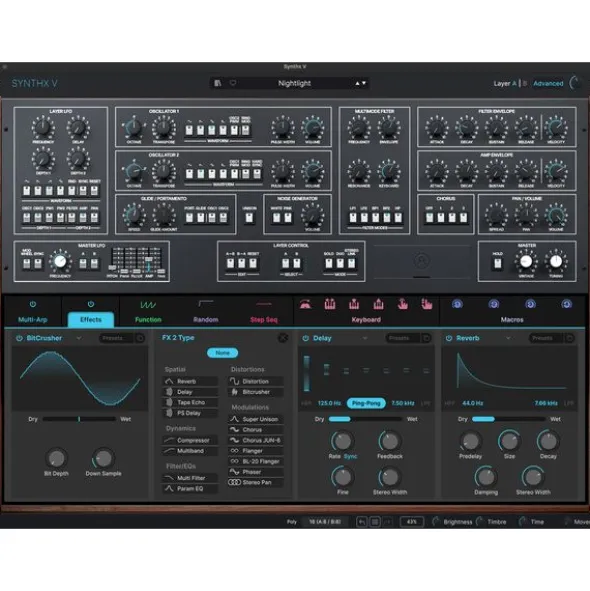Open the BitCrusher Presets menu

[116, 338]
